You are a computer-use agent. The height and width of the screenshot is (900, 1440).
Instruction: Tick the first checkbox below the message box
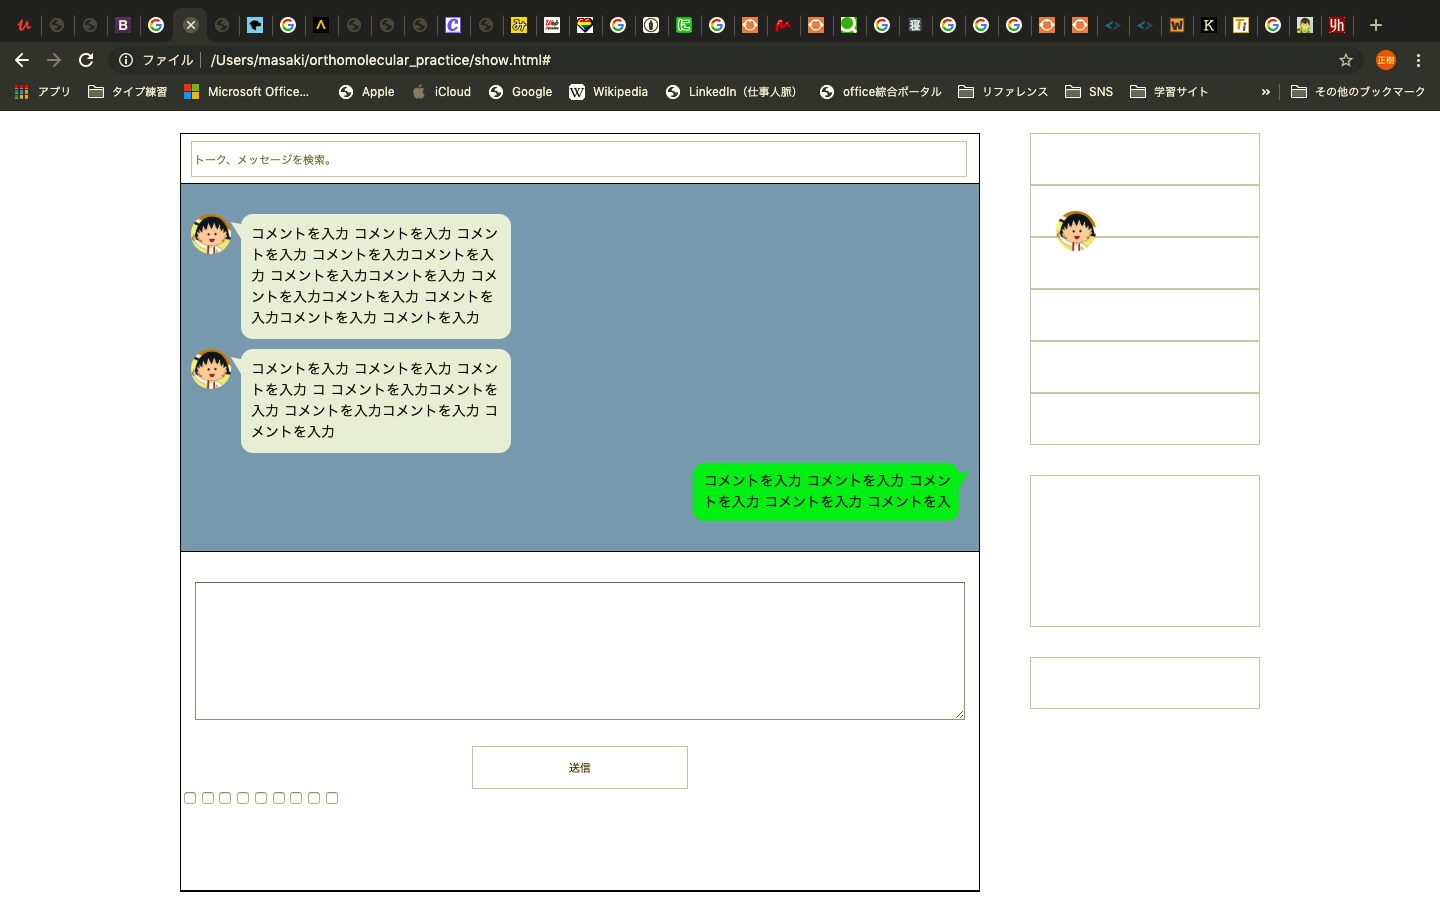pos(190,798)
